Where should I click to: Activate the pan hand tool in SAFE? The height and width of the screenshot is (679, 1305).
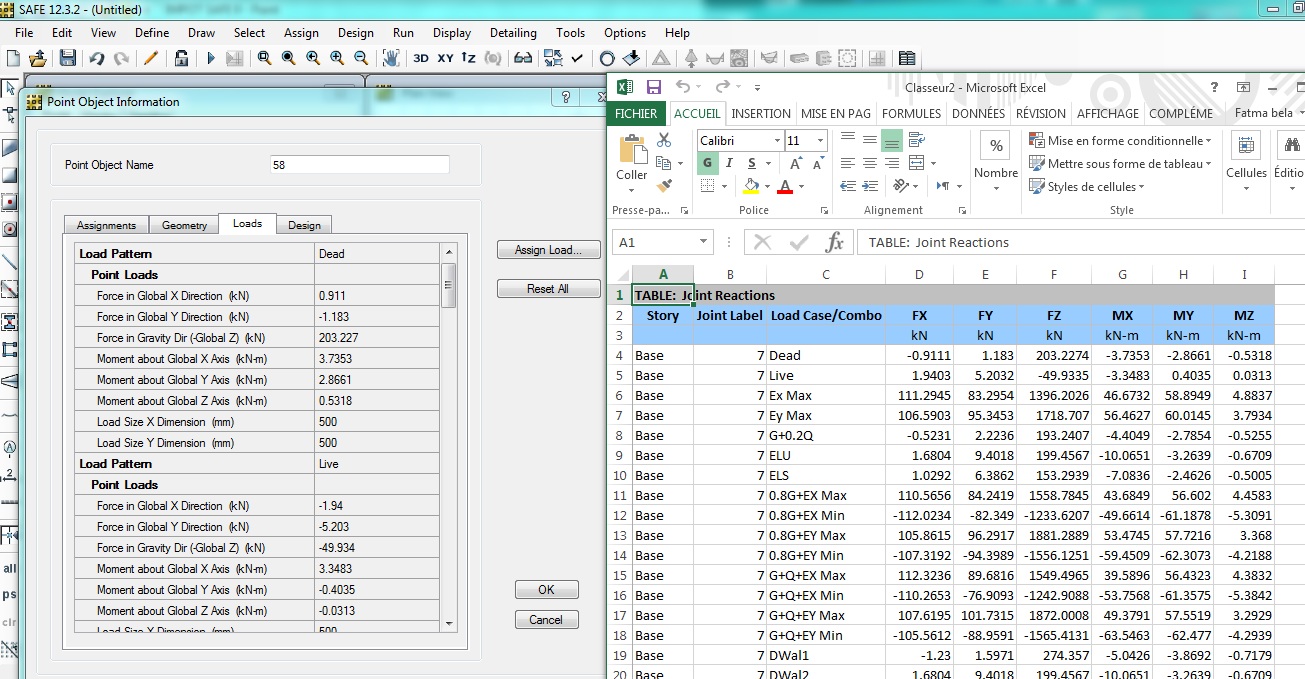pos(391,58)
